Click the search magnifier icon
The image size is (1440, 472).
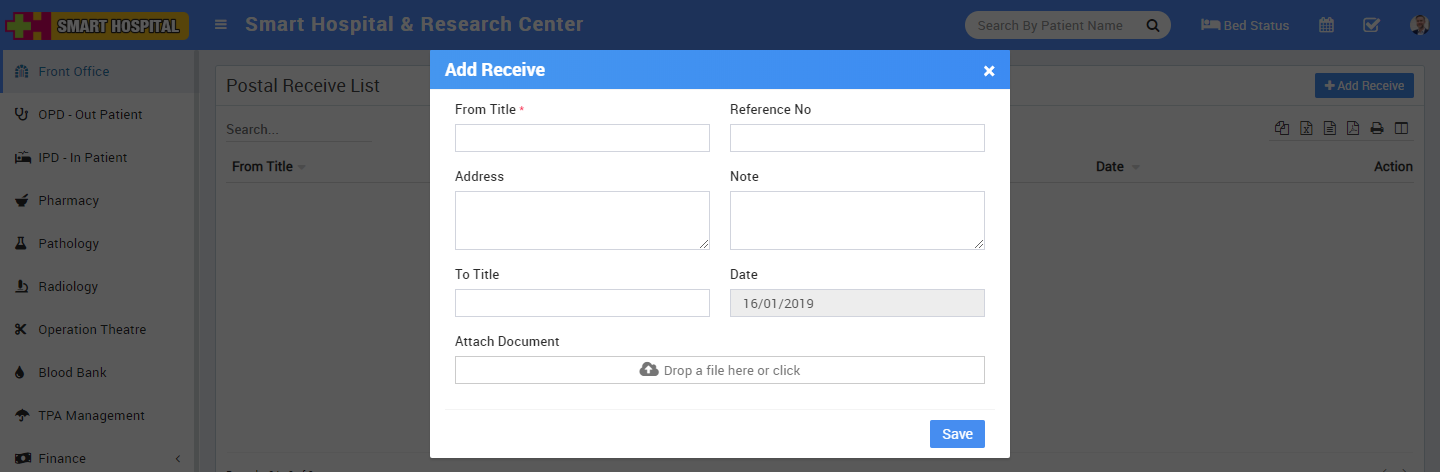[1152, 26]
